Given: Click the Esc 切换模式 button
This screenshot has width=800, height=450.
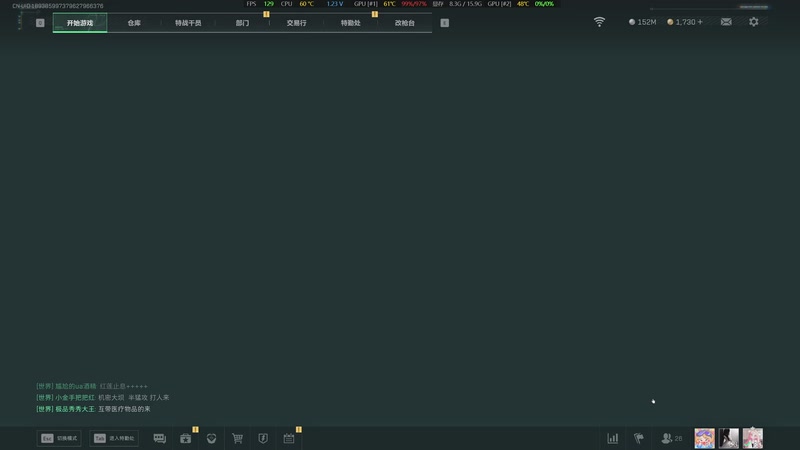Looking at the screenshot, I should pyautogui.click(x=59, y=438).
